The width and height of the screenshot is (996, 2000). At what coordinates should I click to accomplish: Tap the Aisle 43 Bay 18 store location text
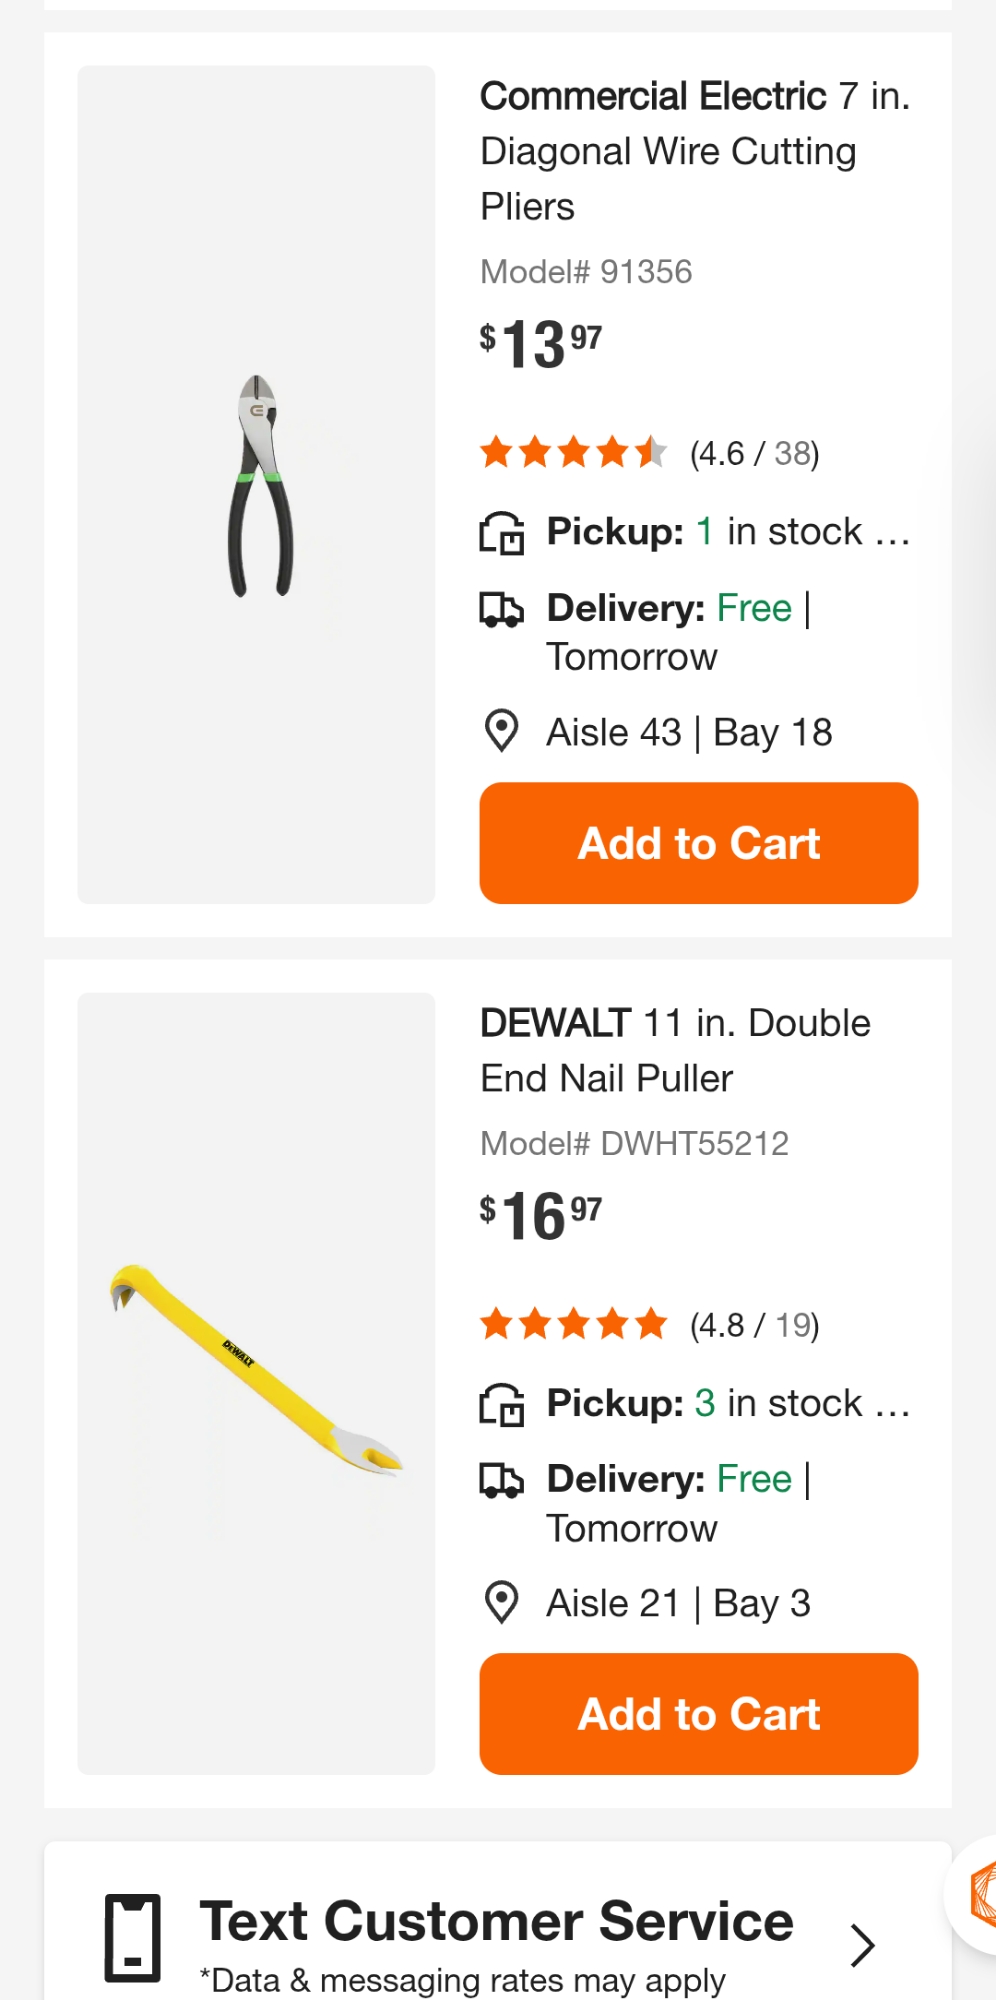(x=689, y=732)
